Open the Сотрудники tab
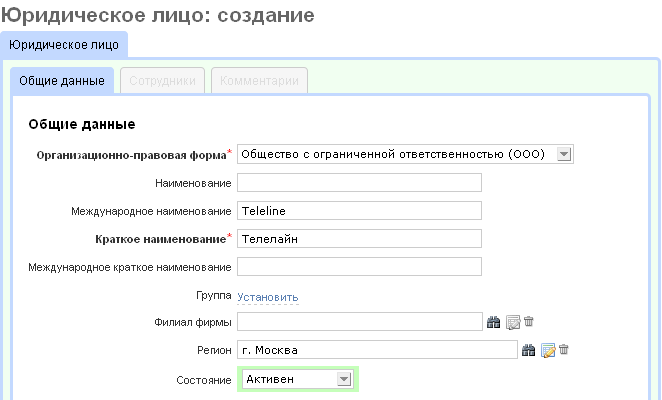This screenshot has width=662, height=400. (x=163, y=81)
